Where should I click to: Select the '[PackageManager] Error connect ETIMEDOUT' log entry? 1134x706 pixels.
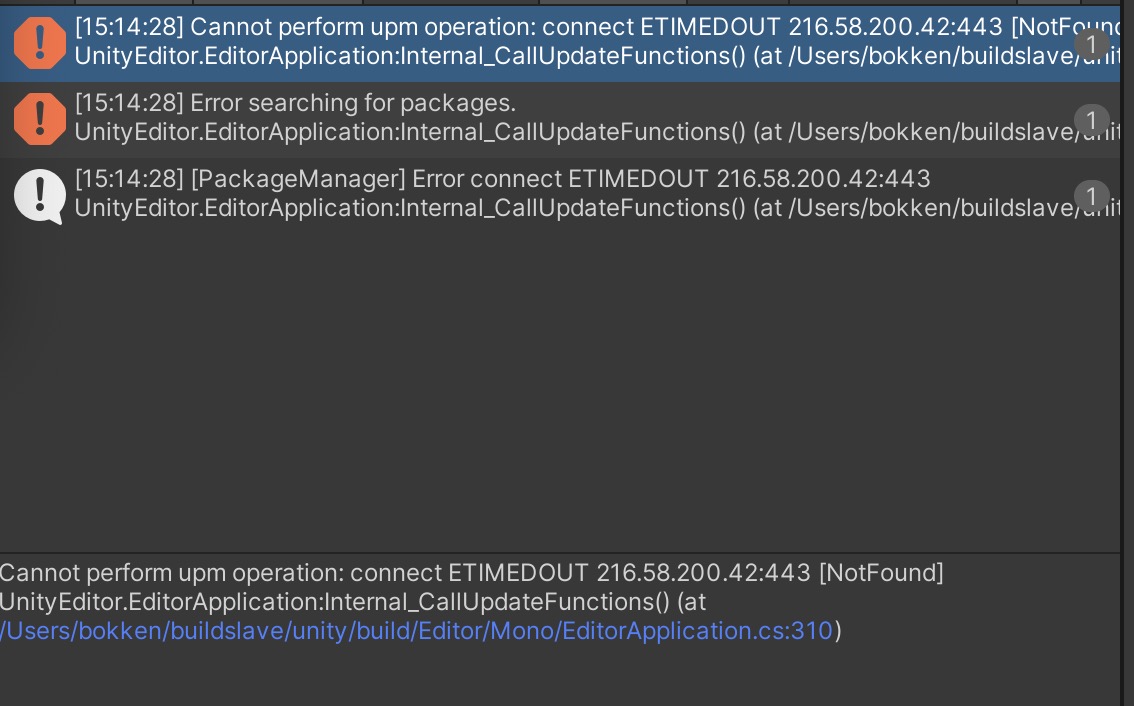tap(560, 195)
